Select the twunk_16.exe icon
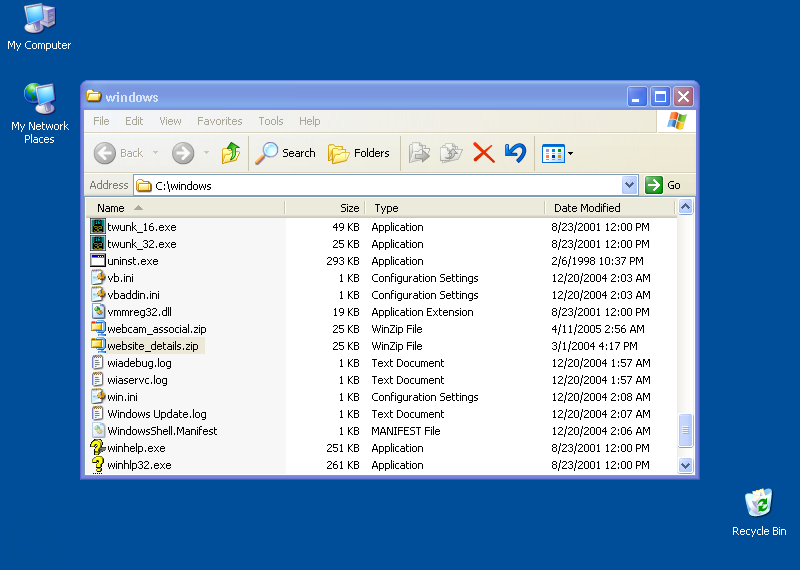800x570 pixels. [x=98, y=227]
